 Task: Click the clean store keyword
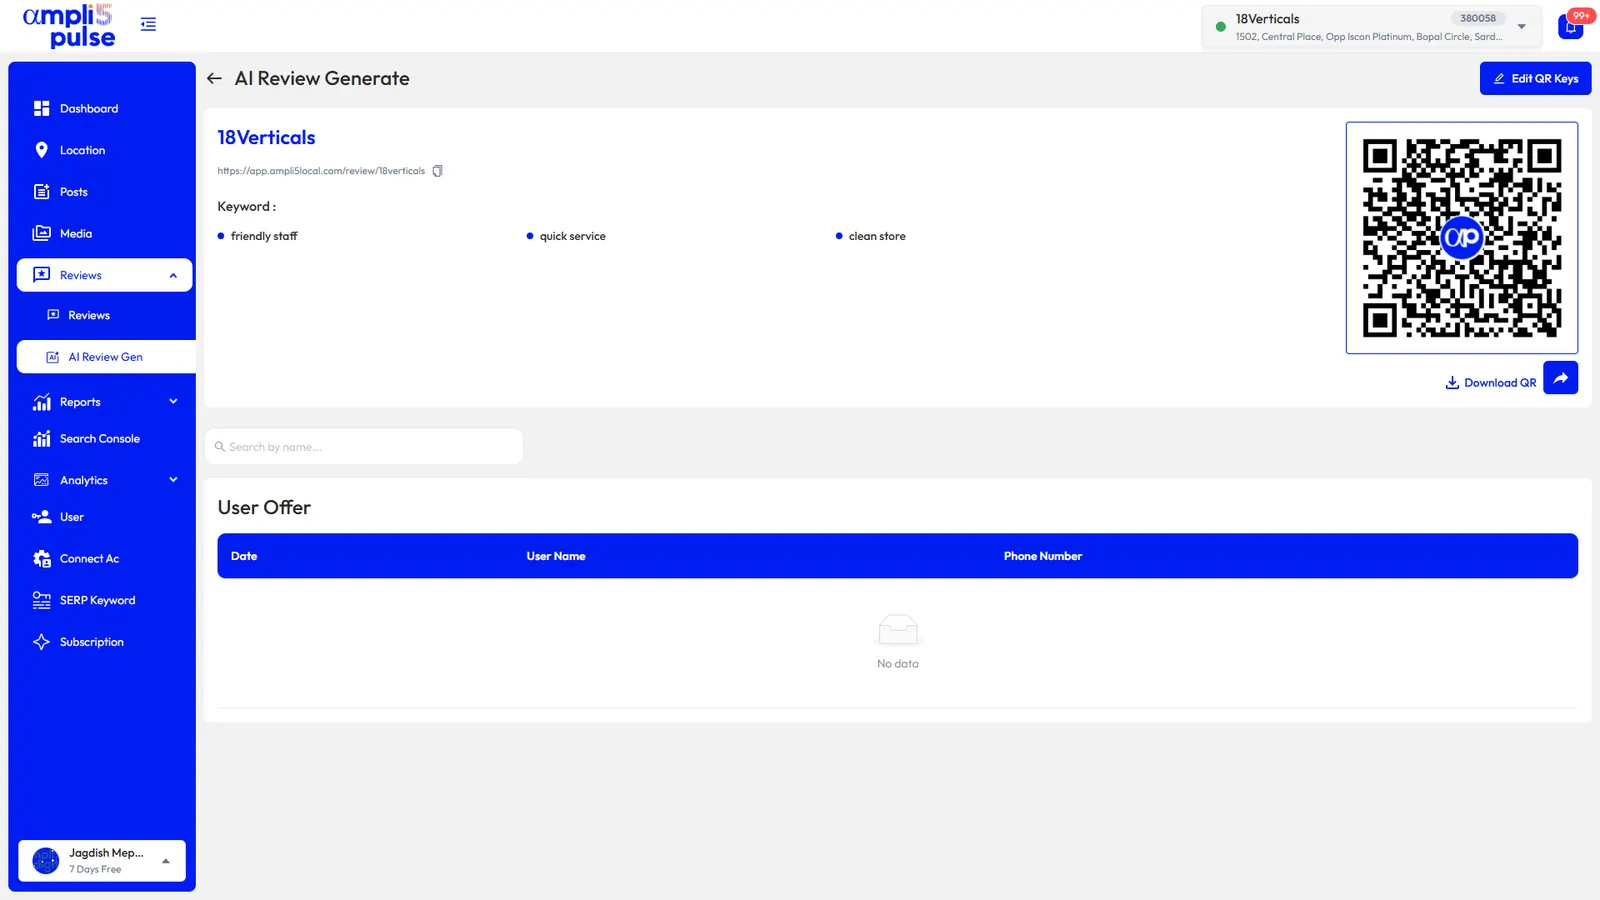877,236
